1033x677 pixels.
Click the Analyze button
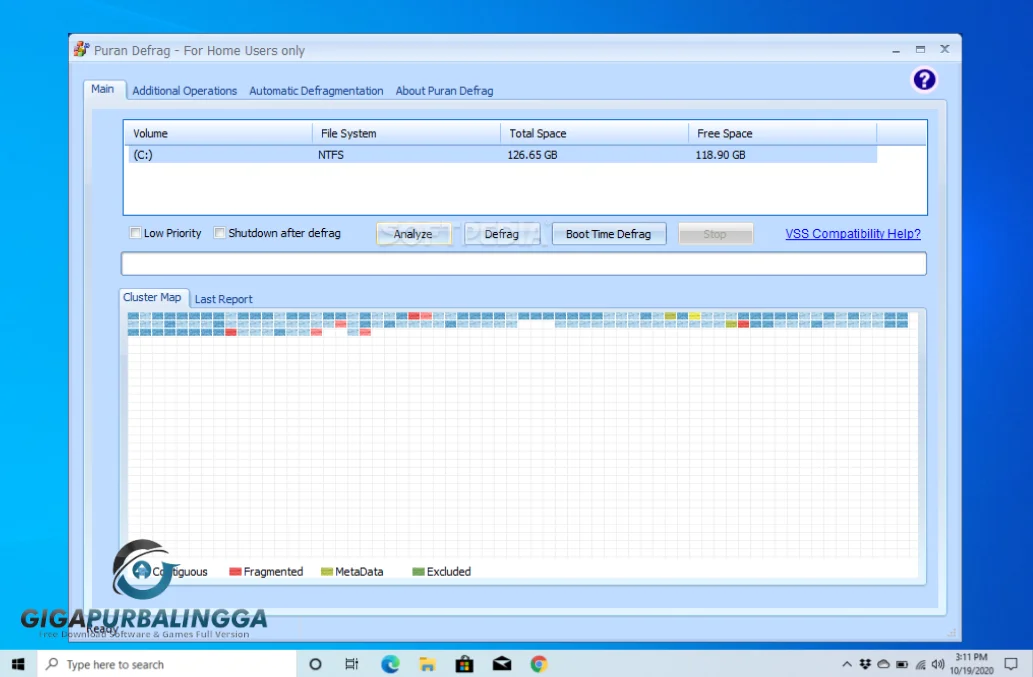(413, 233)
